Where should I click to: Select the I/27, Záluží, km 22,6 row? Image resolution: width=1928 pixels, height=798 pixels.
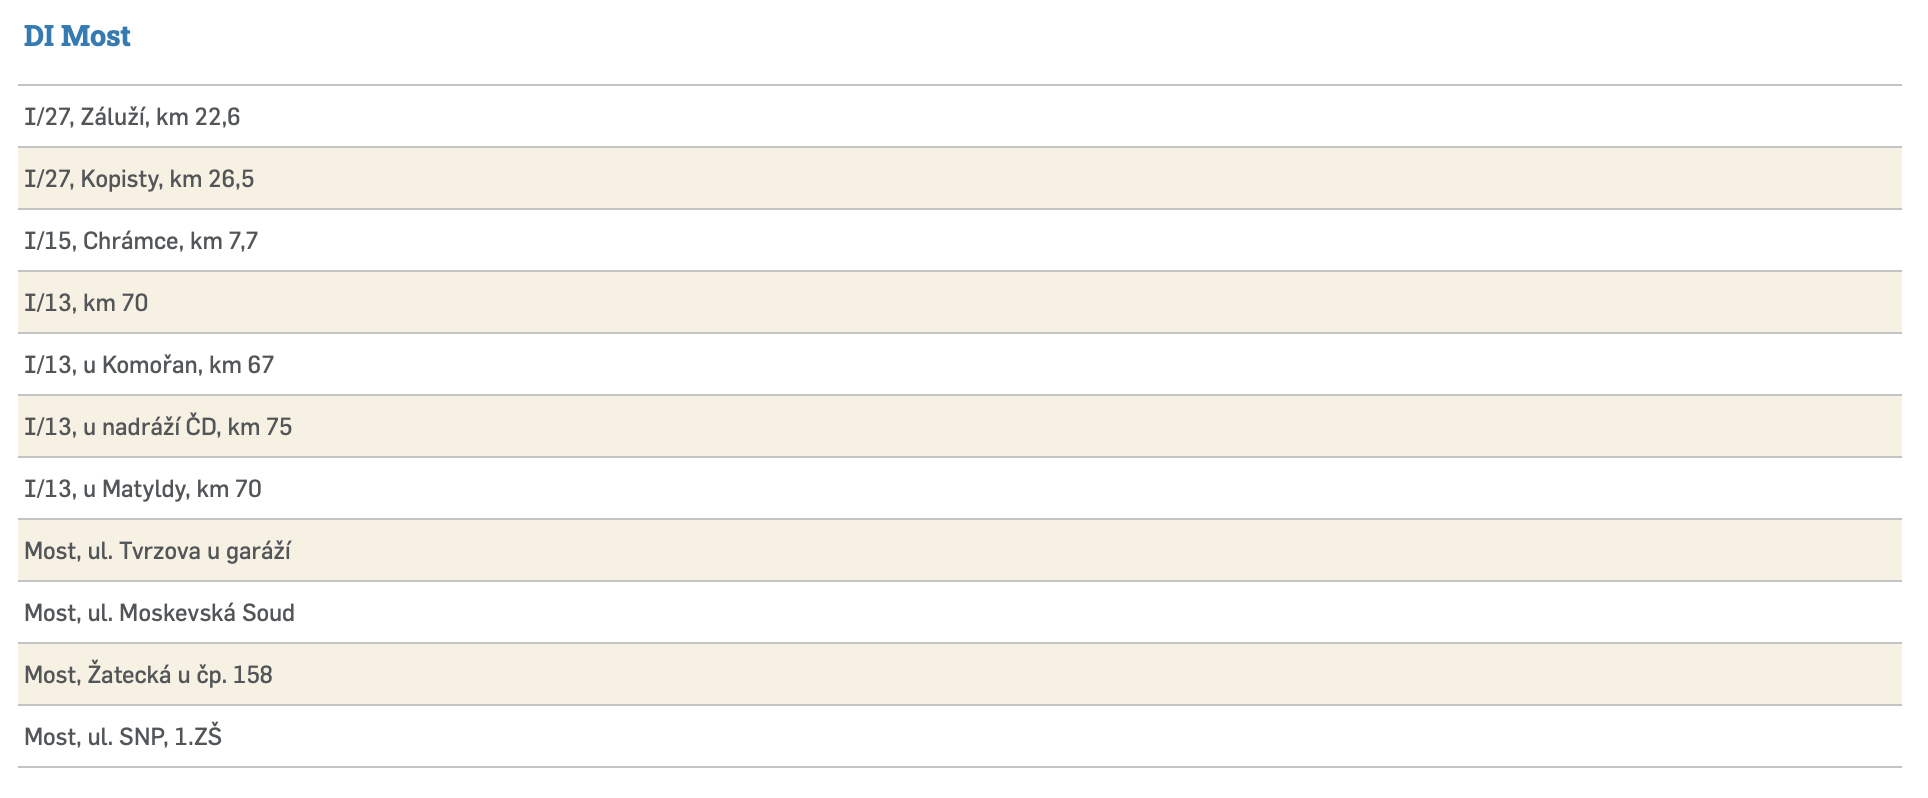[x=132, y=117]
